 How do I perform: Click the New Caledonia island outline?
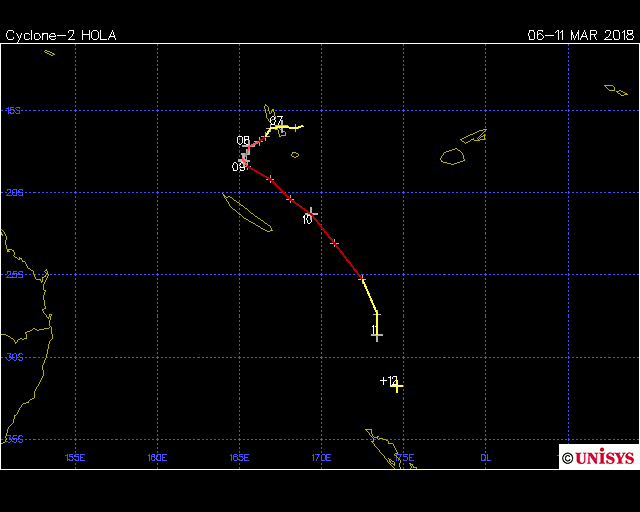[247, 213]
